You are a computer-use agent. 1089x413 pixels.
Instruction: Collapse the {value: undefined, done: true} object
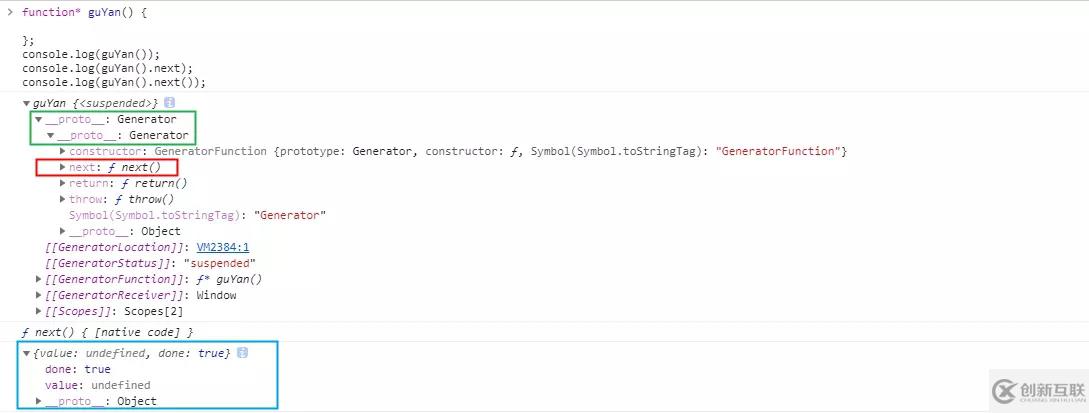[26, 353]
